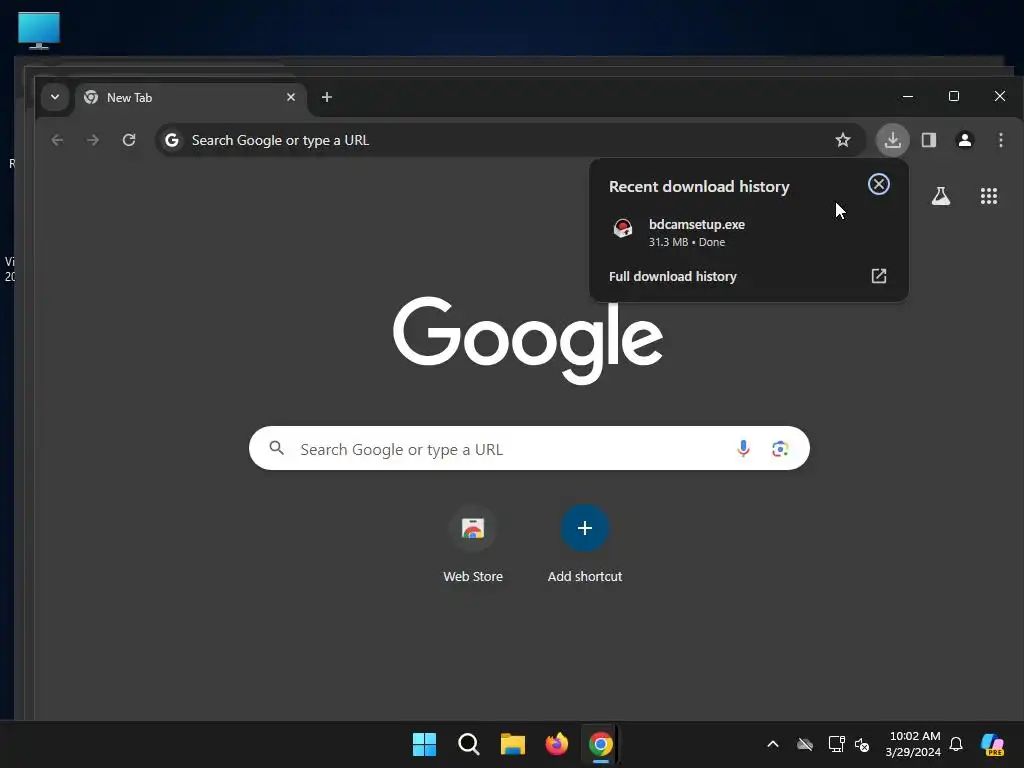Open the notifications bell icon
Image resolution: width=1024 pixels, height=768 pixels.
click(x=956, y=744)
